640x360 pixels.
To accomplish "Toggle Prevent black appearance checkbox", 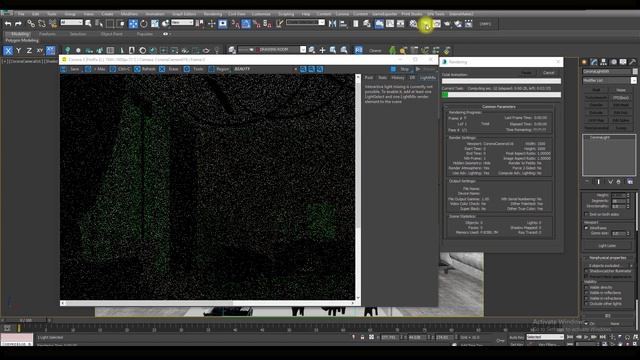I will [587, 276].
